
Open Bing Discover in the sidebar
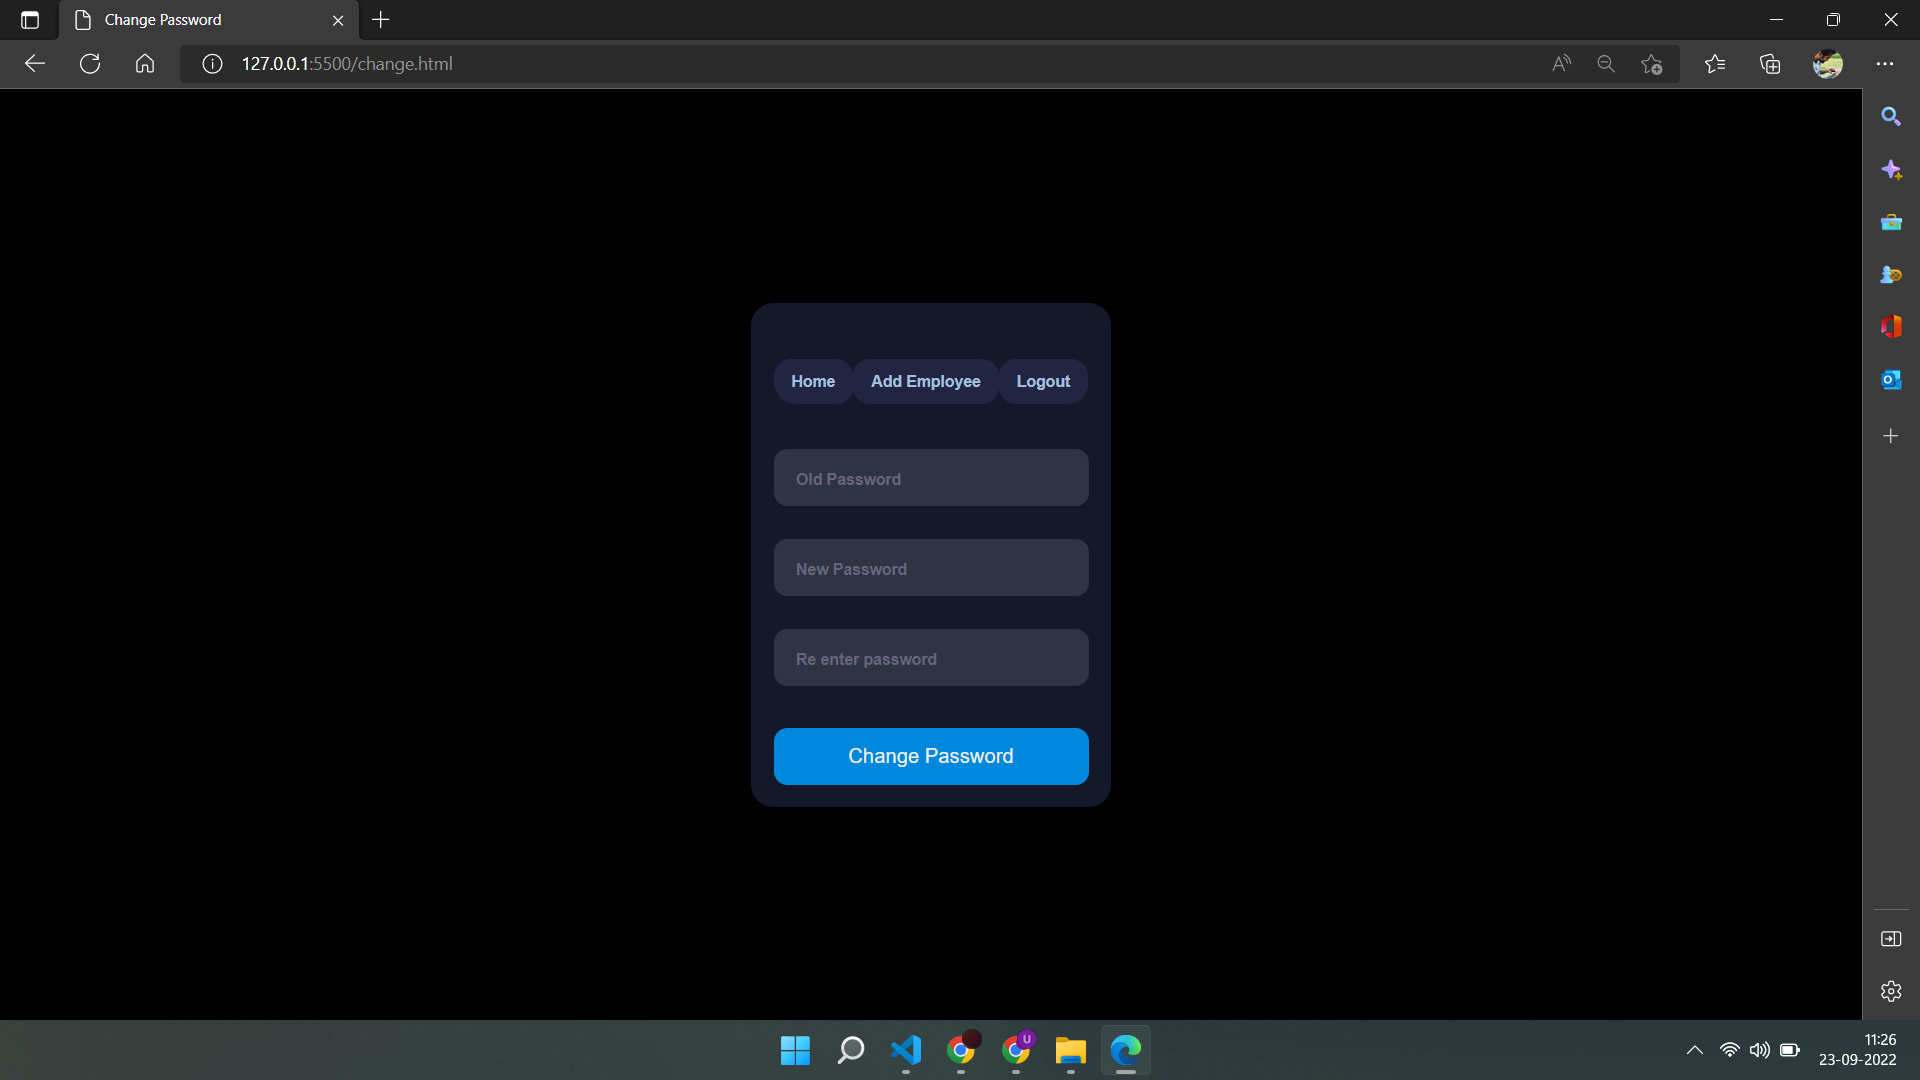click(1891, 170)
